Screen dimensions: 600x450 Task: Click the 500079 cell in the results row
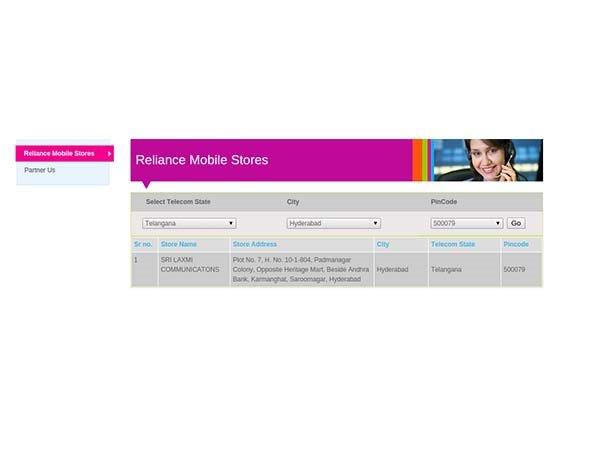[514, 269]
